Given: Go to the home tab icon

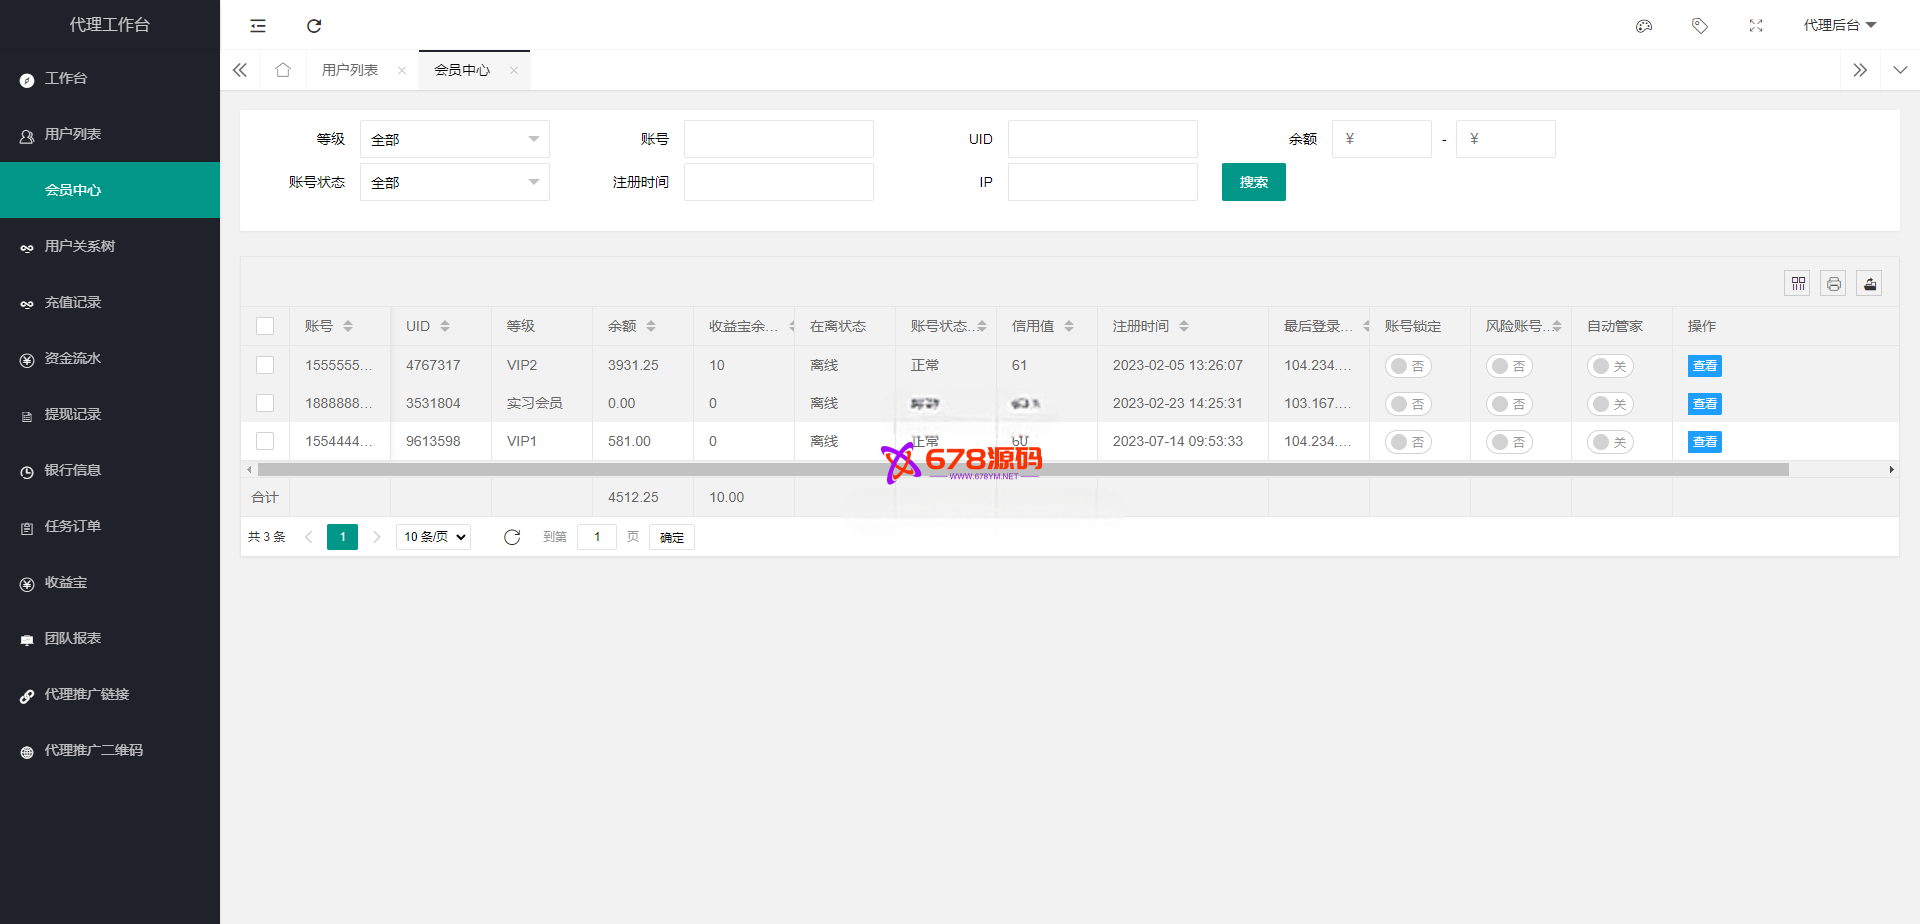Looking at the screenshot, I should click(x=283, y=70).
